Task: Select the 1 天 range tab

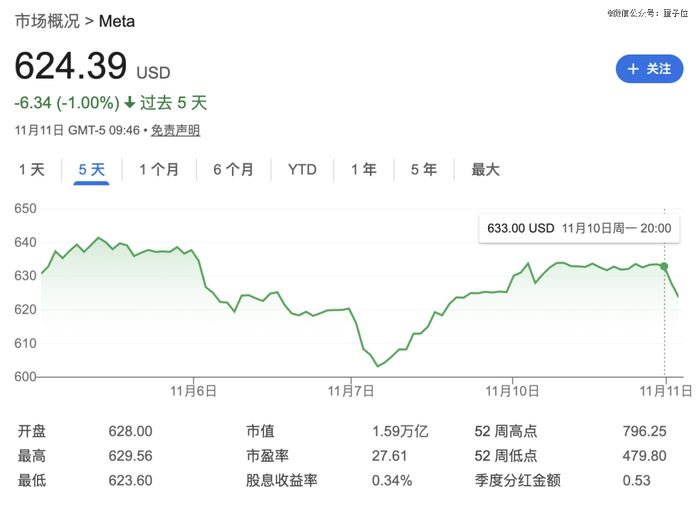Action: [x=32, y=170]
